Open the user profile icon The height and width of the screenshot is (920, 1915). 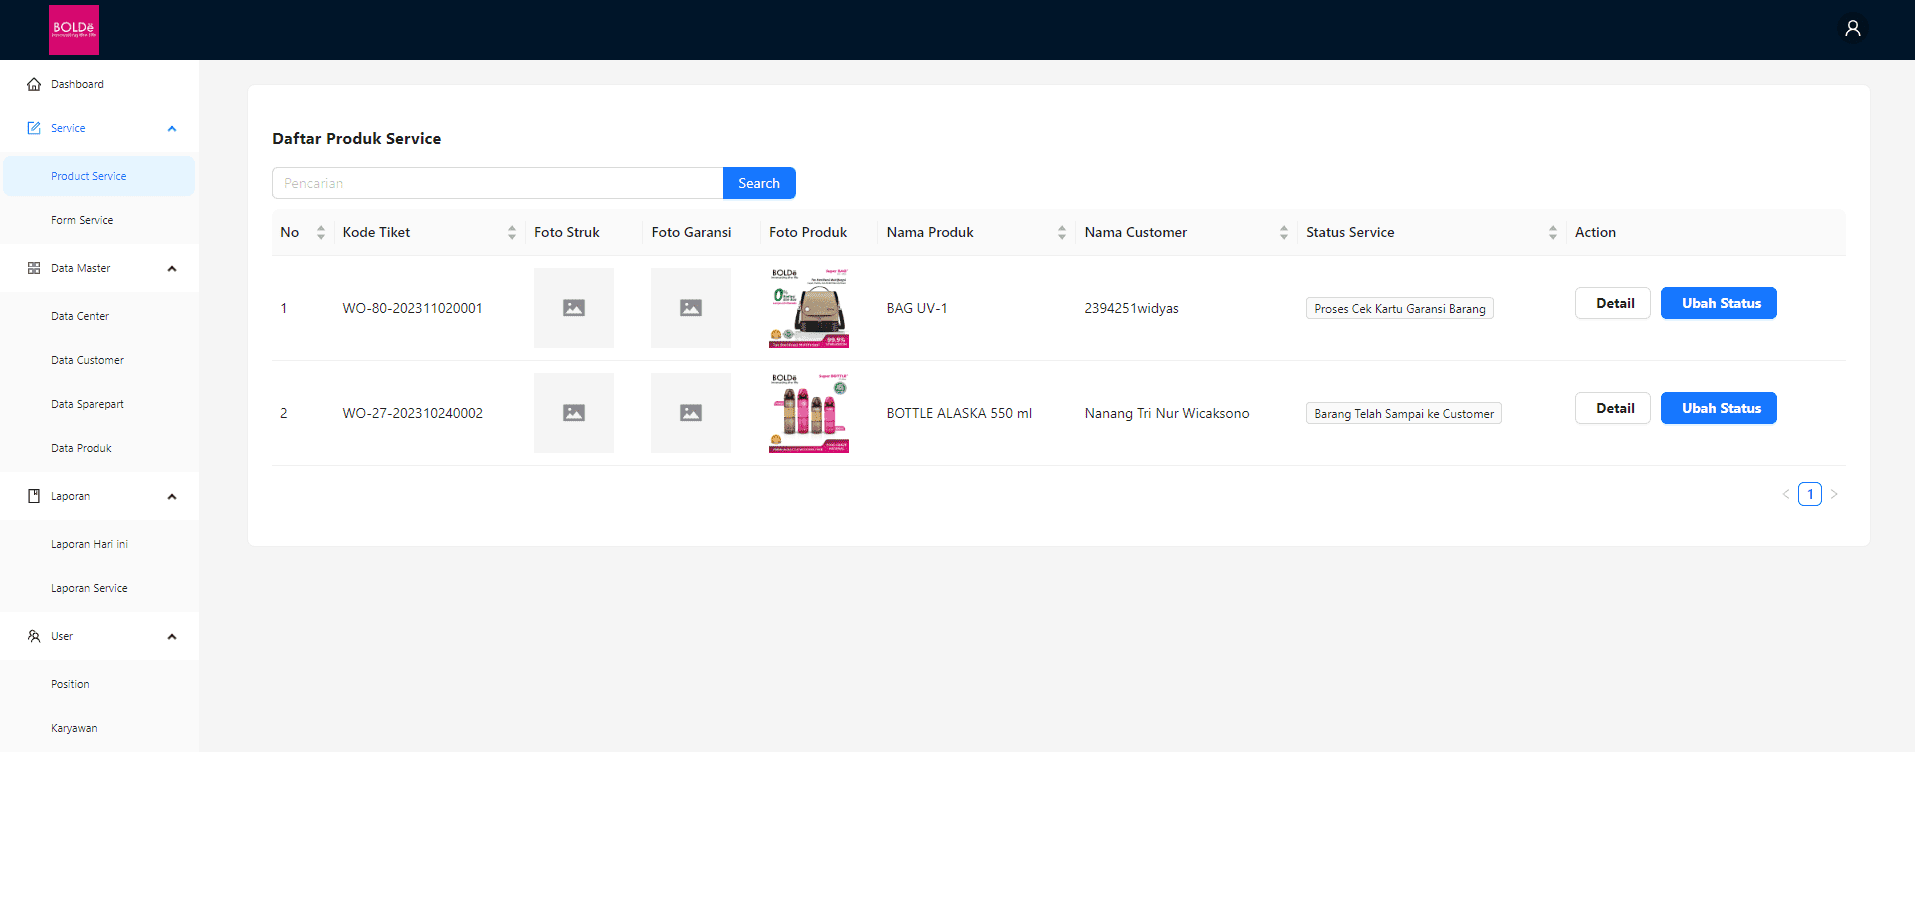pos(1852,28)
